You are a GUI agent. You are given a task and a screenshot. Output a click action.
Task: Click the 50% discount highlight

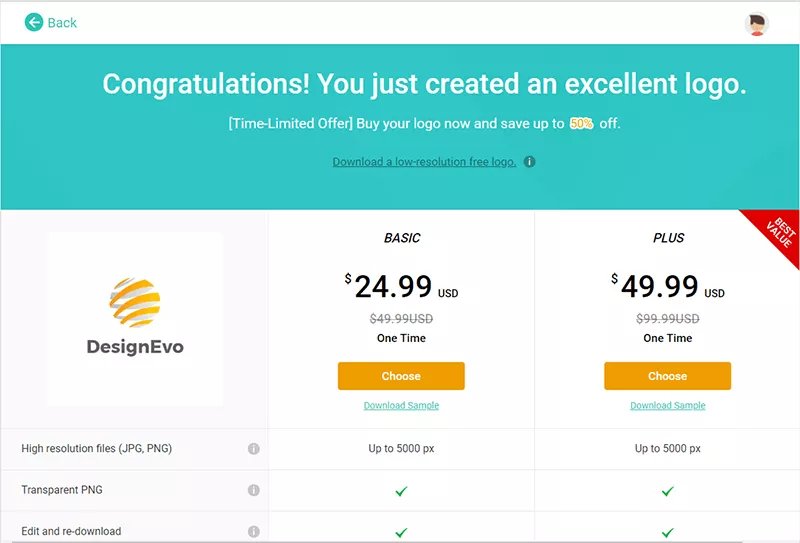tap(581, 124)
